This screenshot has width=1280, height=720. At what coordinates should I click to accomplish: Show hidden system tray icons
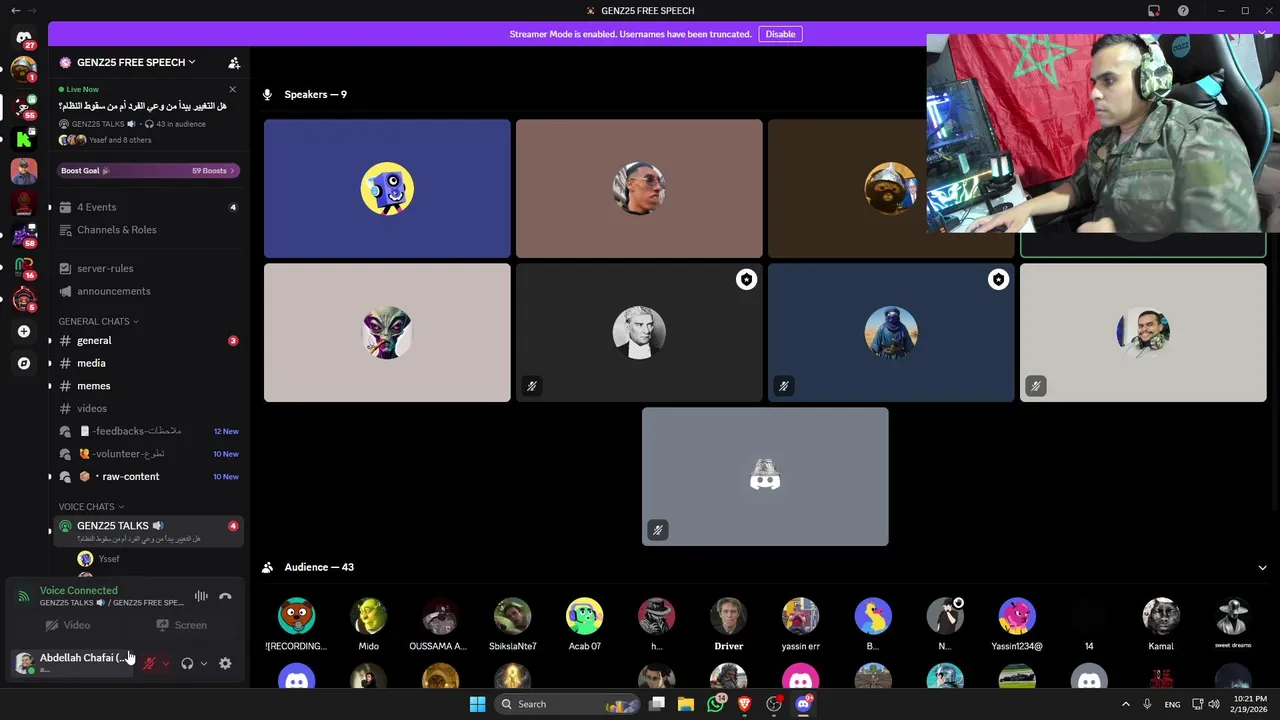click(x=1125, y=704)
